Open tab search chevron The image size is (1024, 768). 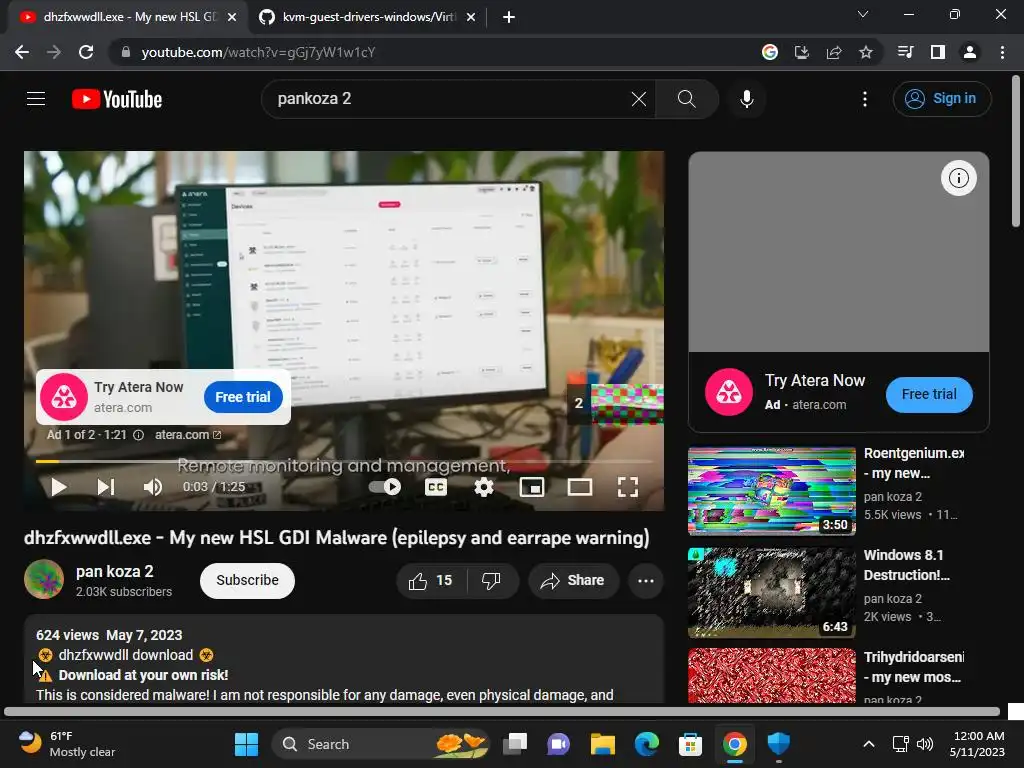coord(863,14)
